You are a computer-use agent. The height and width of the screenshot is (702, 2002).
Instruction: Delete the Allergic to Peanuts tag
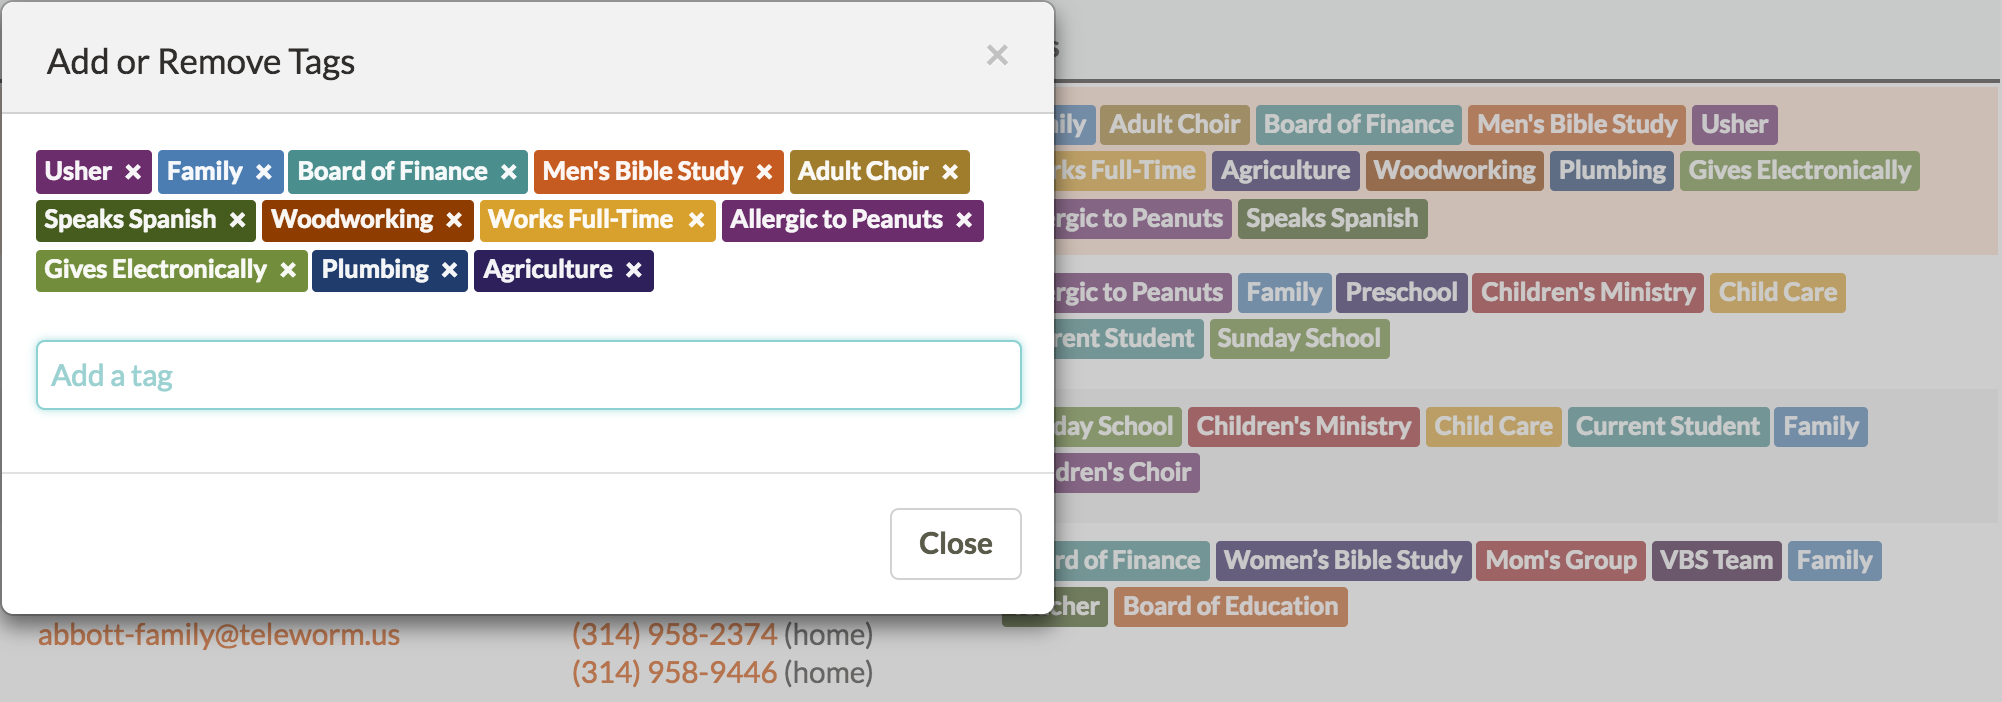[964, 220]
